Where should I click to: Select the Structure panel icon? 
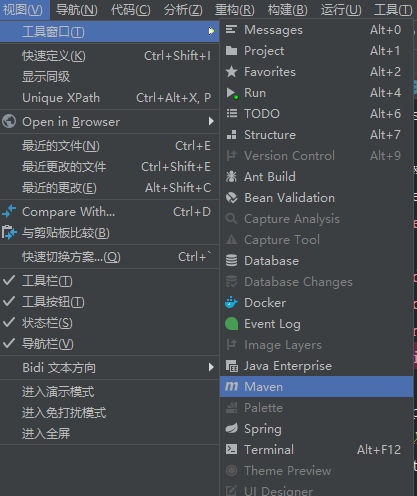click(x=231, y=135)
